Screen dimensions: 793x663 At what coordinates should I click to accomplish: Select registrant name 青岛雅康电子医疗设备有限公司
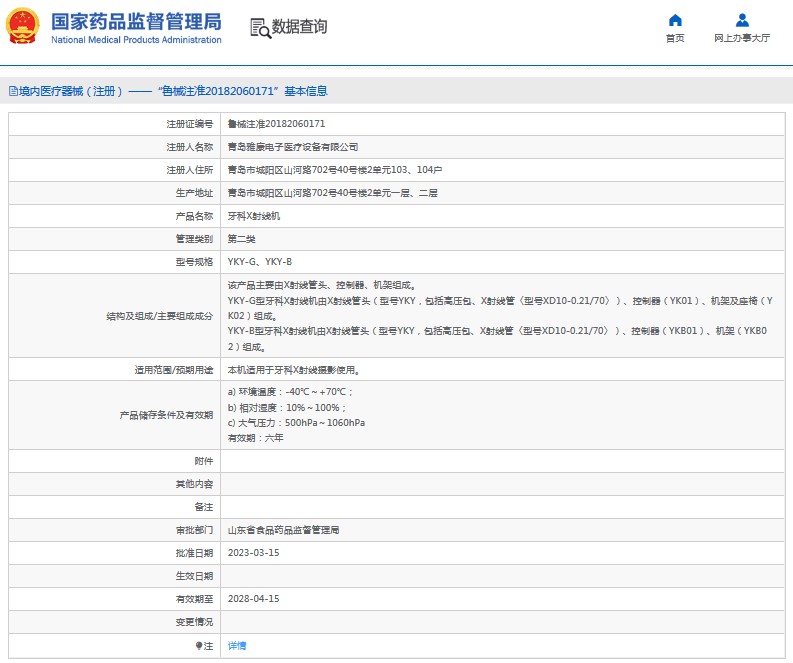coord(293,147)
